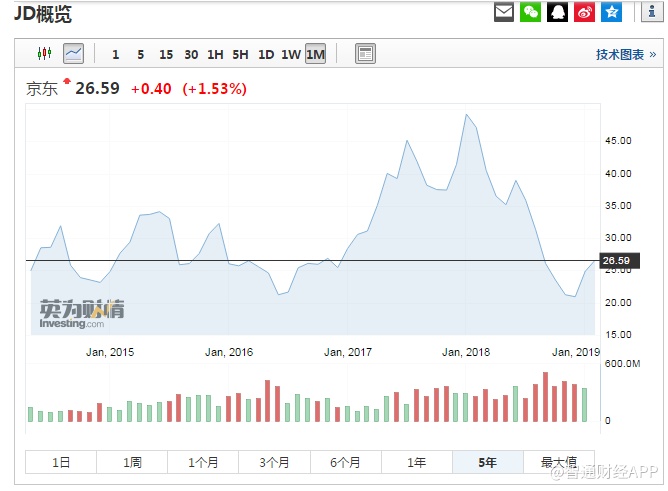Select the area line chart type
The image size is (668, 491).
pos(73,54)
